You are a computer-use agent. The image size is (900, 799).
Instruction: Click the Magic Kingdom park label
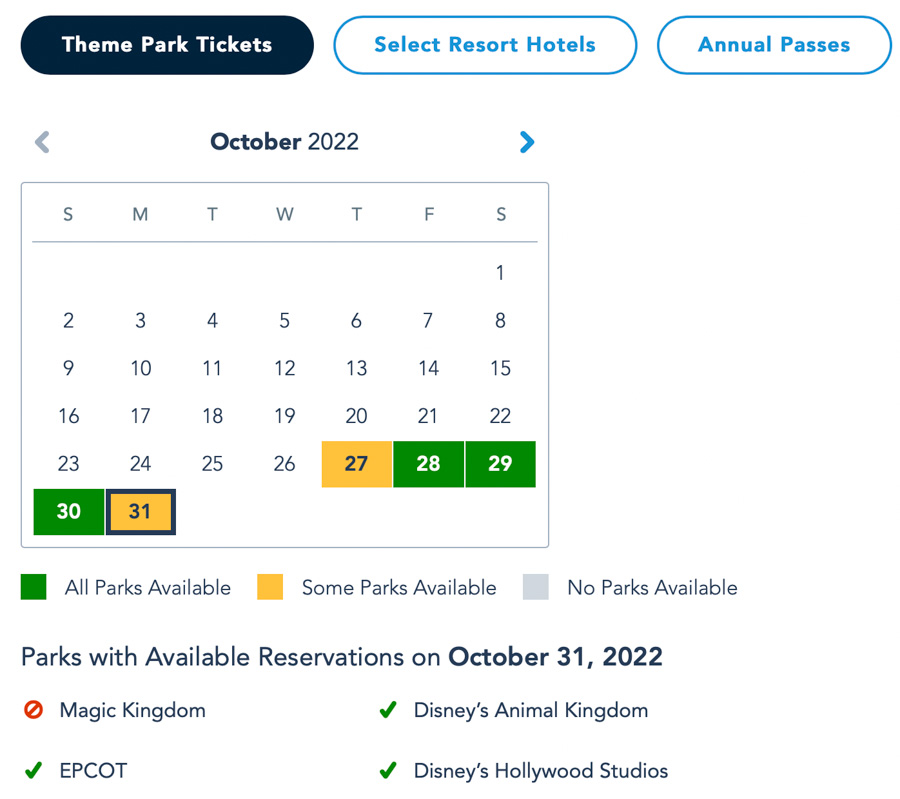tap(132, 711)
